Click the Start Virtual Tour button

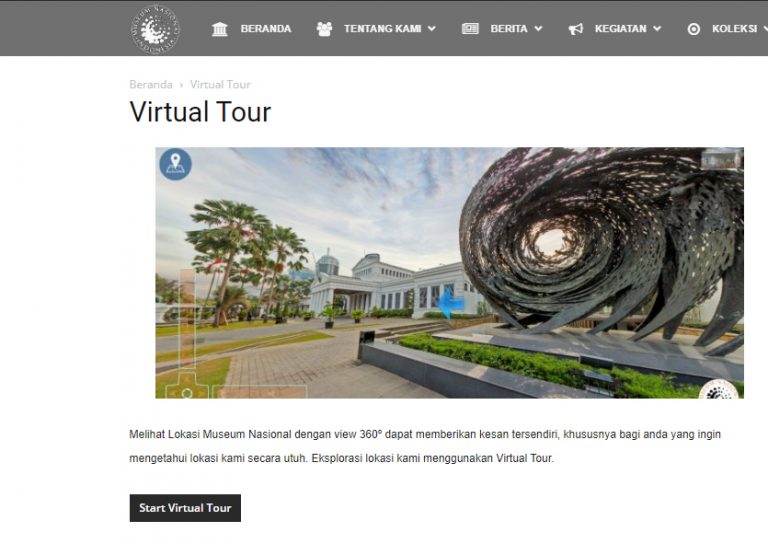[185, 508]
